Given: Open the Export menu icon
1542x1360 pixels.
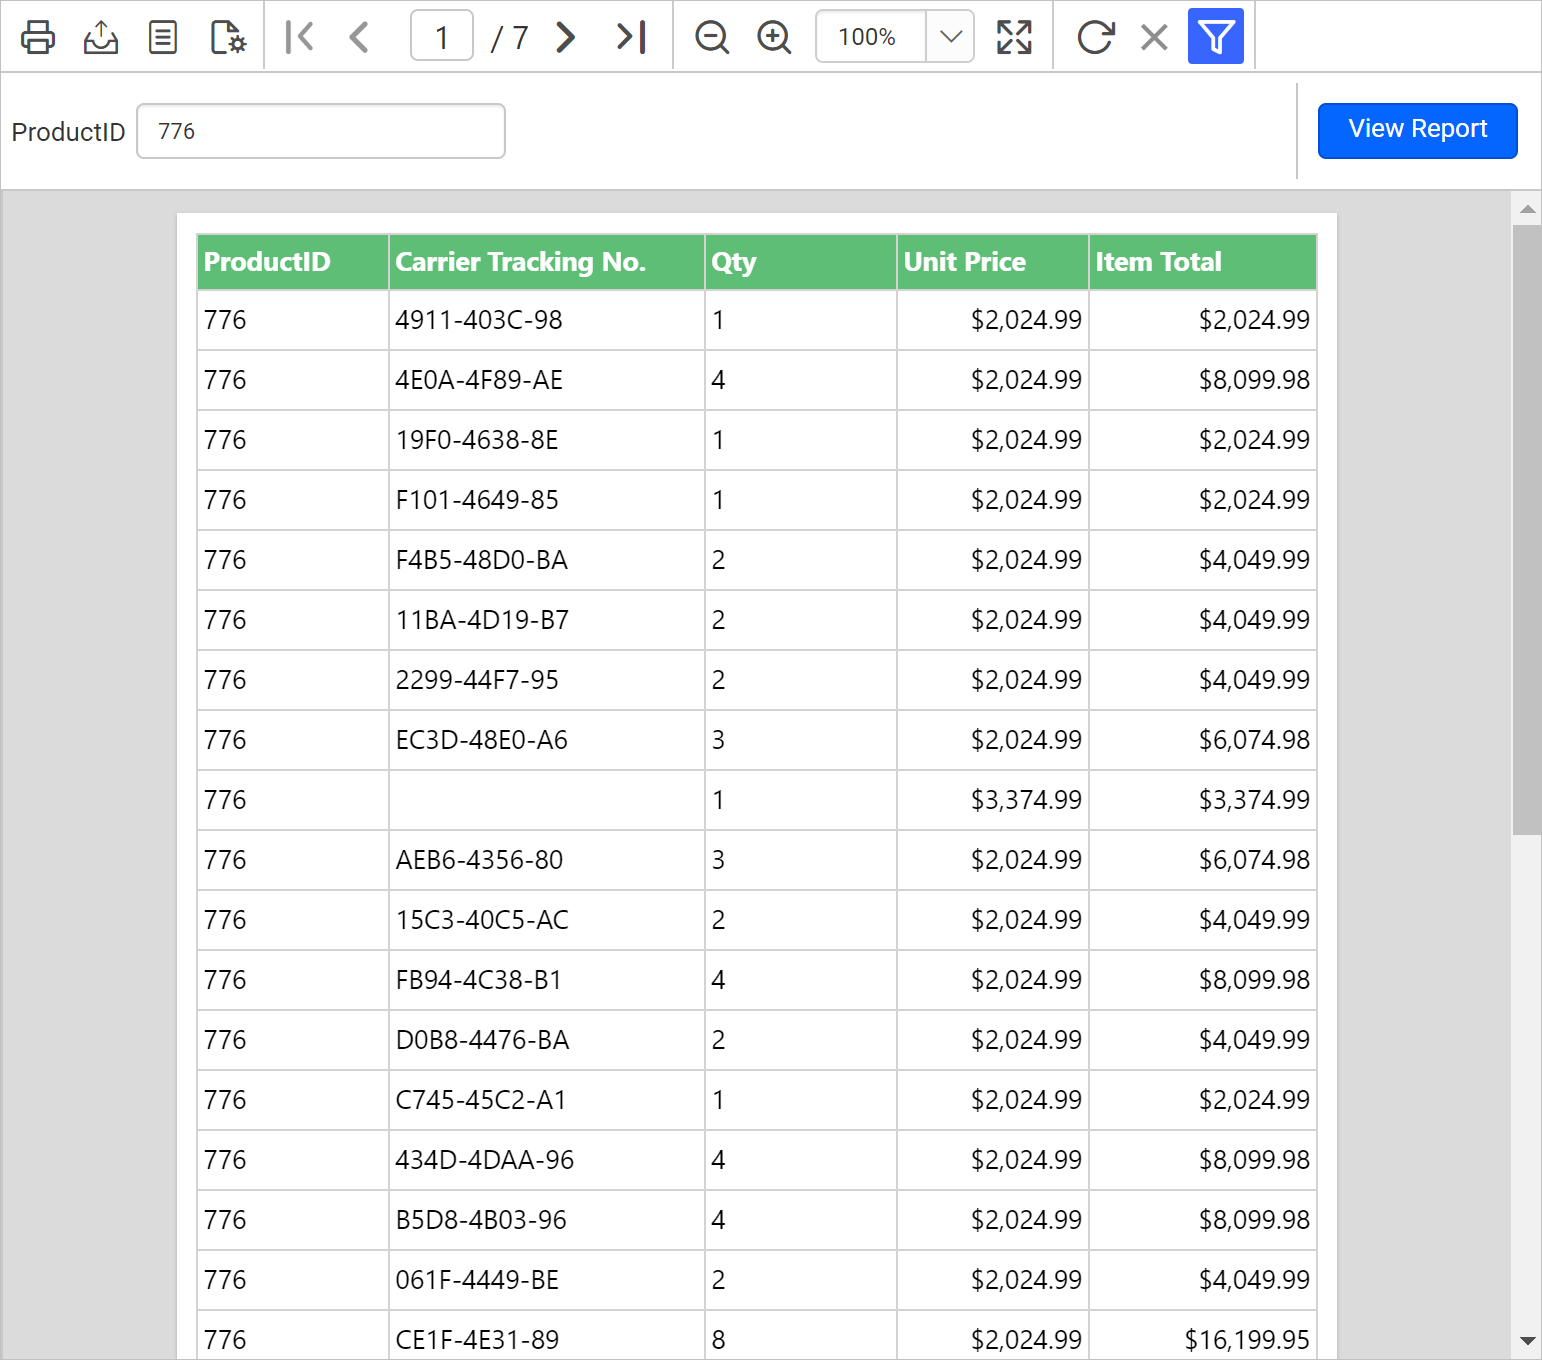Looking at the screenshot, I should [100, 37].
